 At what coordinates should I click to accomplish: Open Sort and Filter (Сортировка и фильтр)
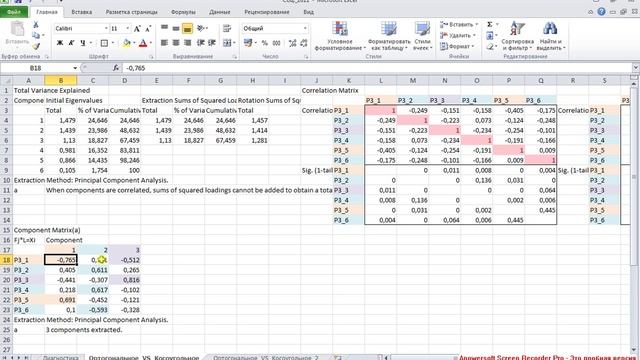pyautogui.click(x=518, y=36)
